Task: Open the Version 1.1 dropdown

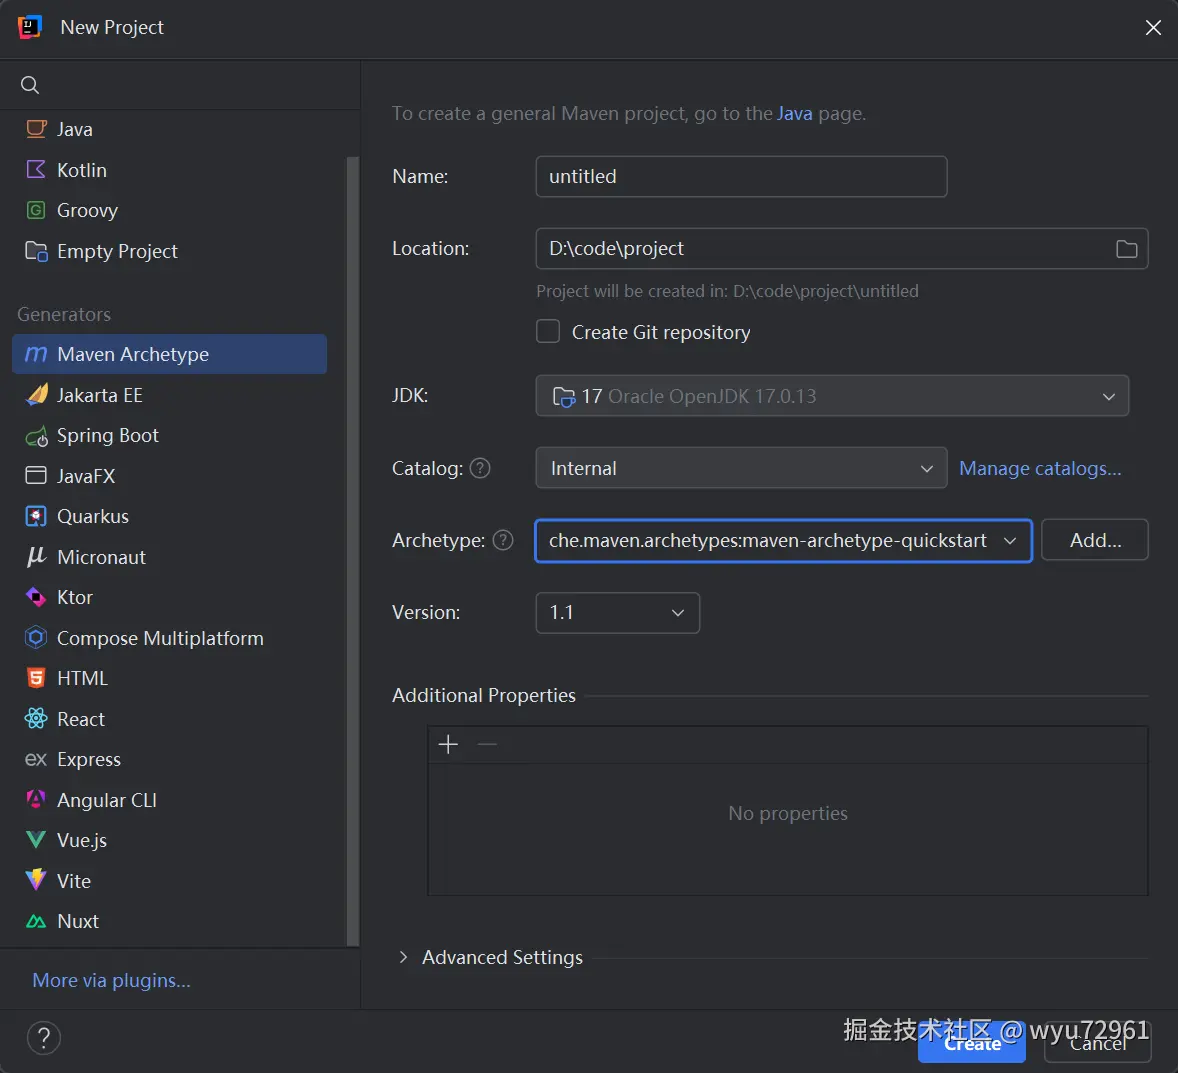Action: click(x=618, y=612)
